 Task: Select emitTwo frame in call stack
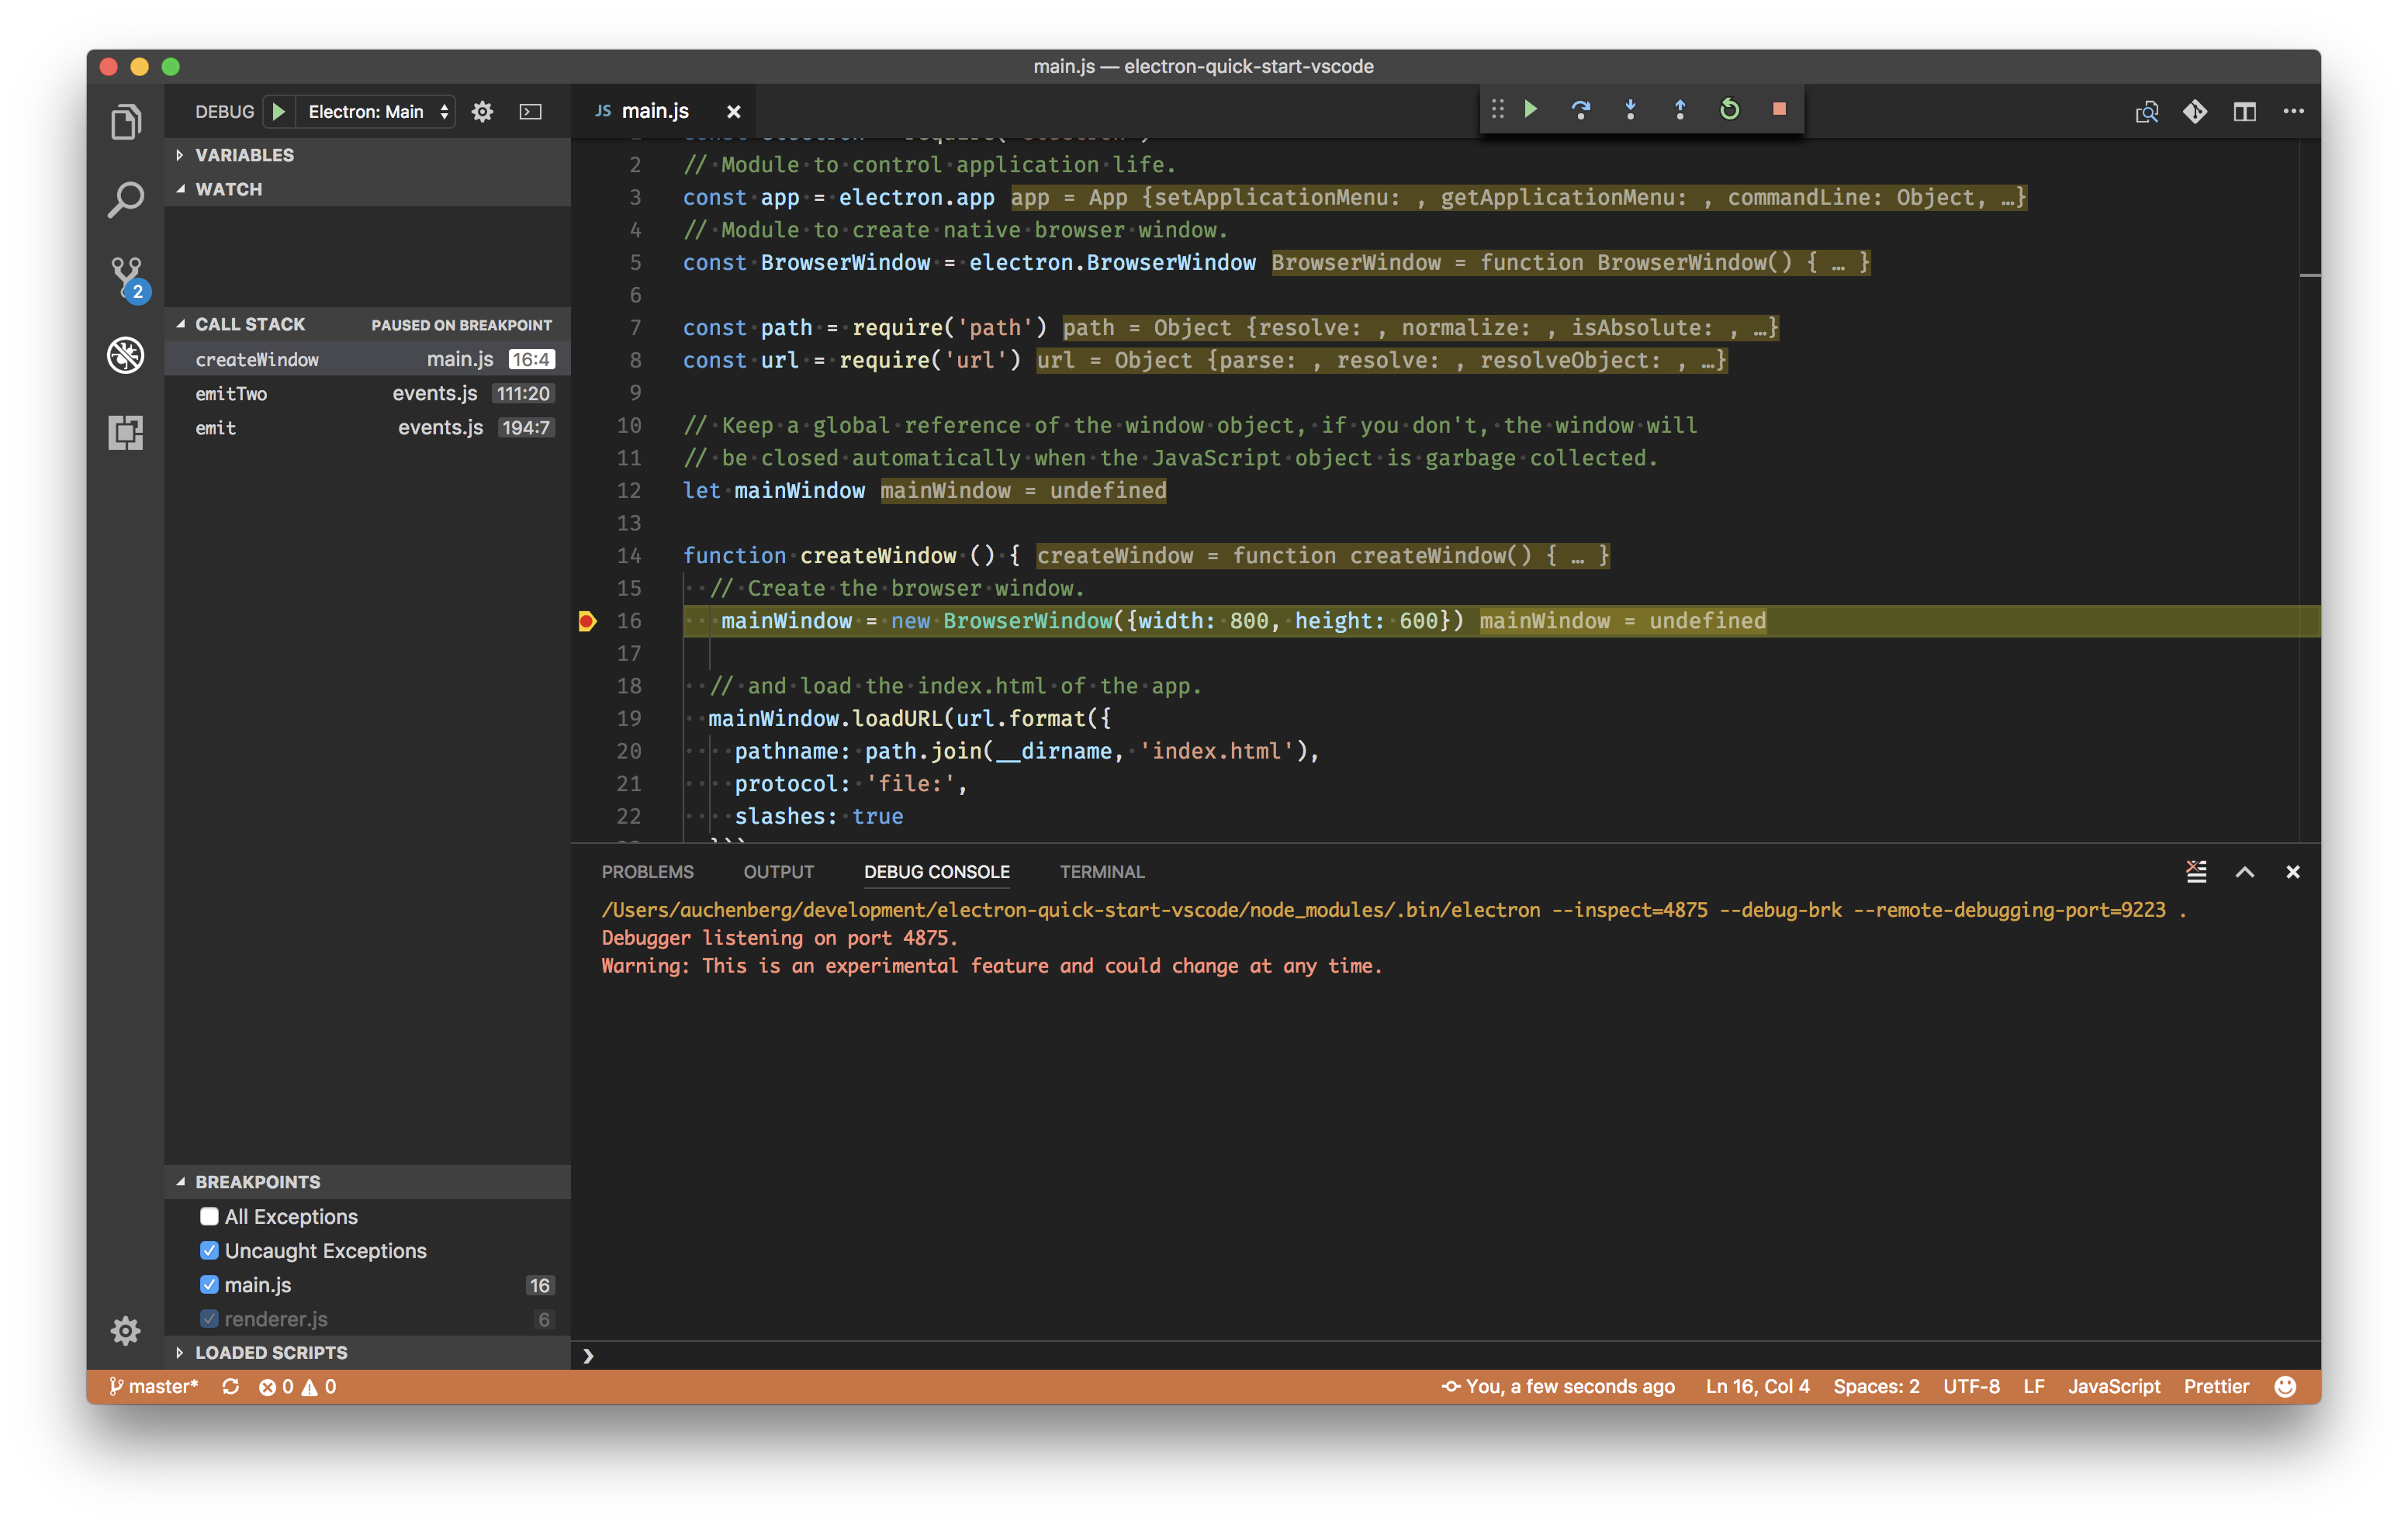368,393
